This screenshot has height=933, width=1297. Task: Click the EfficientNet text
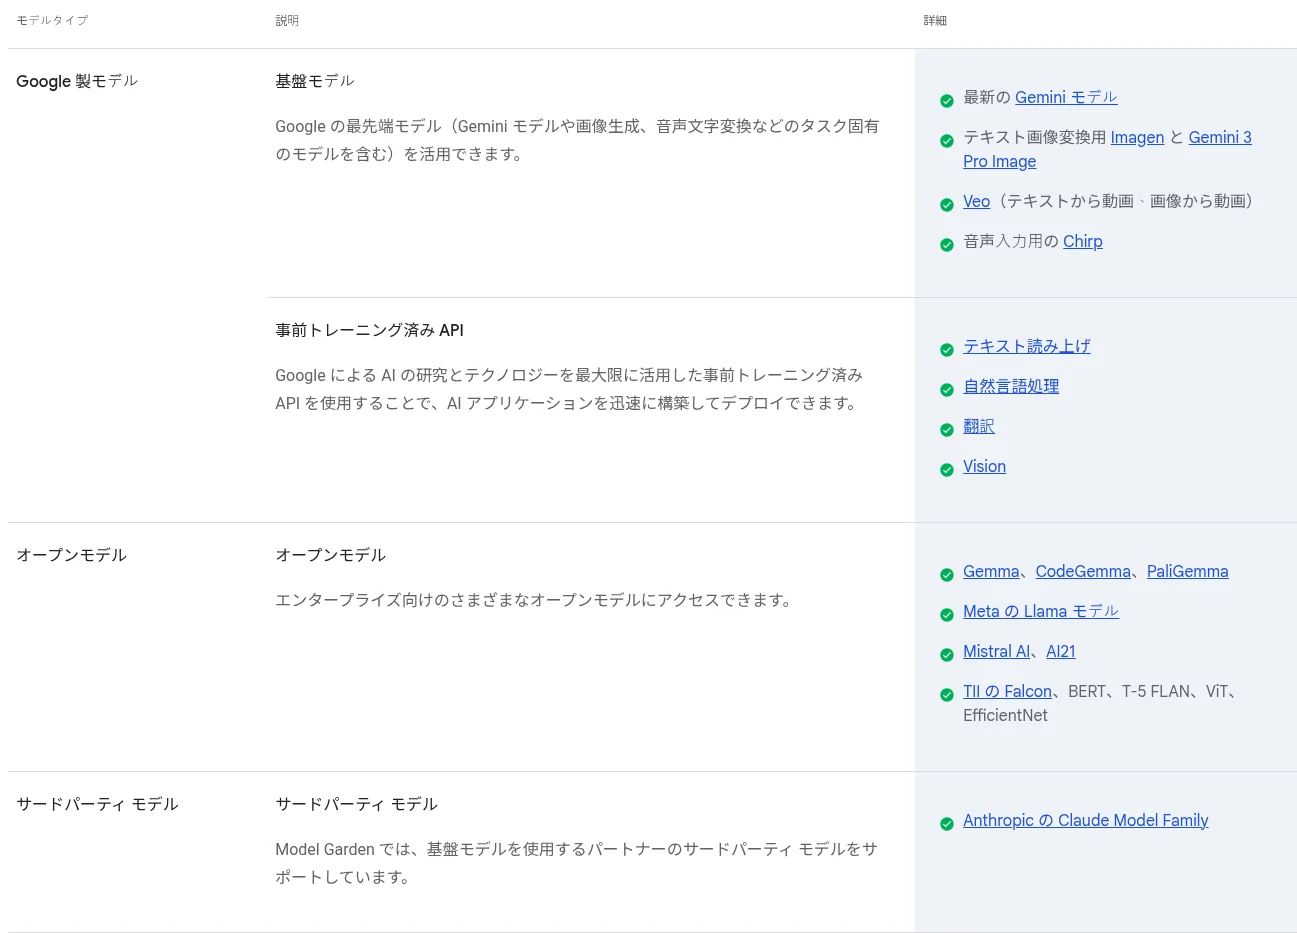click(1005, 715)
